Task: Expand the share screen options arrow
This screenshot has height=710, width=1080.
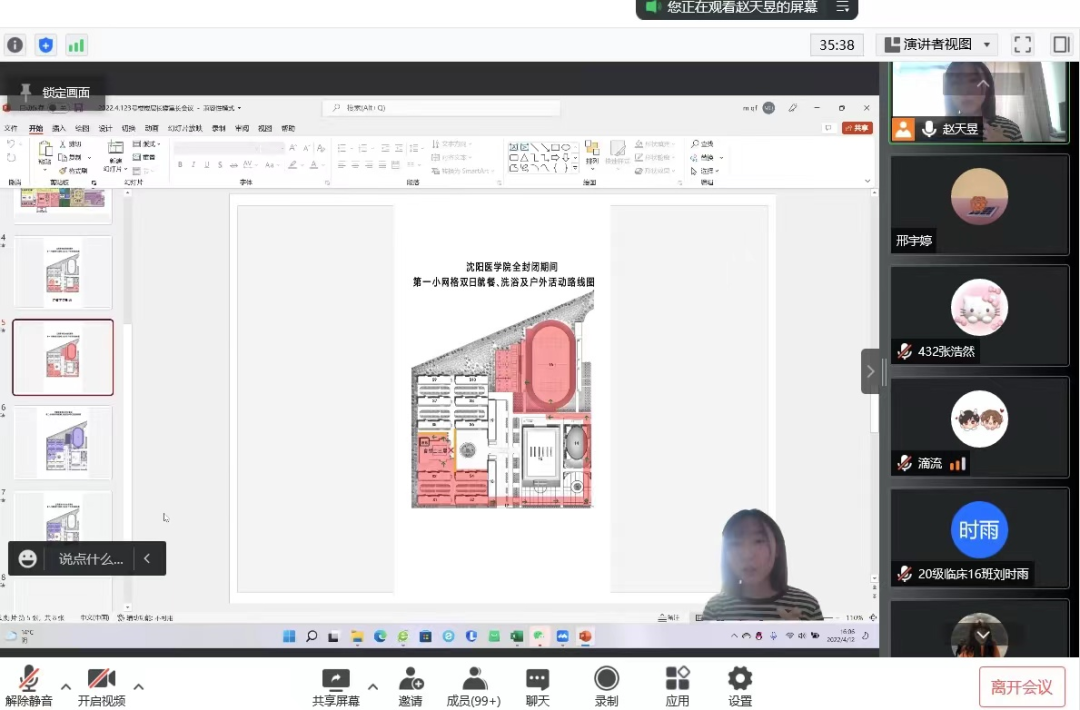Action: pos(373,686)
